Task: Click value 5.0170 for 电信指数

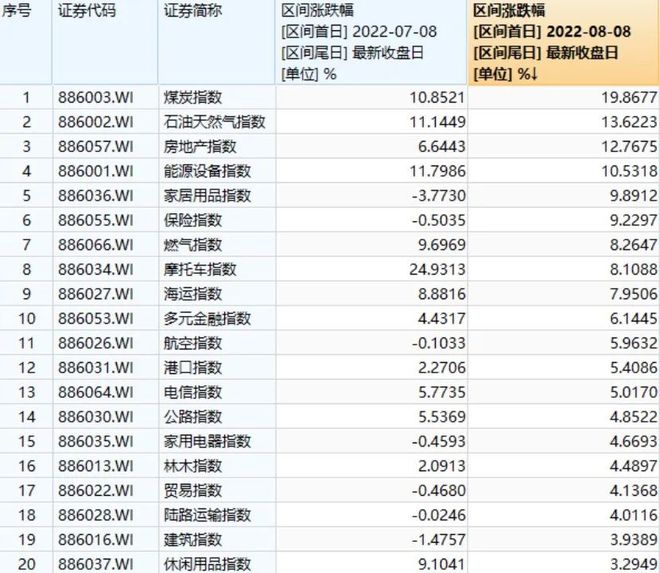Action: pyautogui.click(x=633, y=392)
